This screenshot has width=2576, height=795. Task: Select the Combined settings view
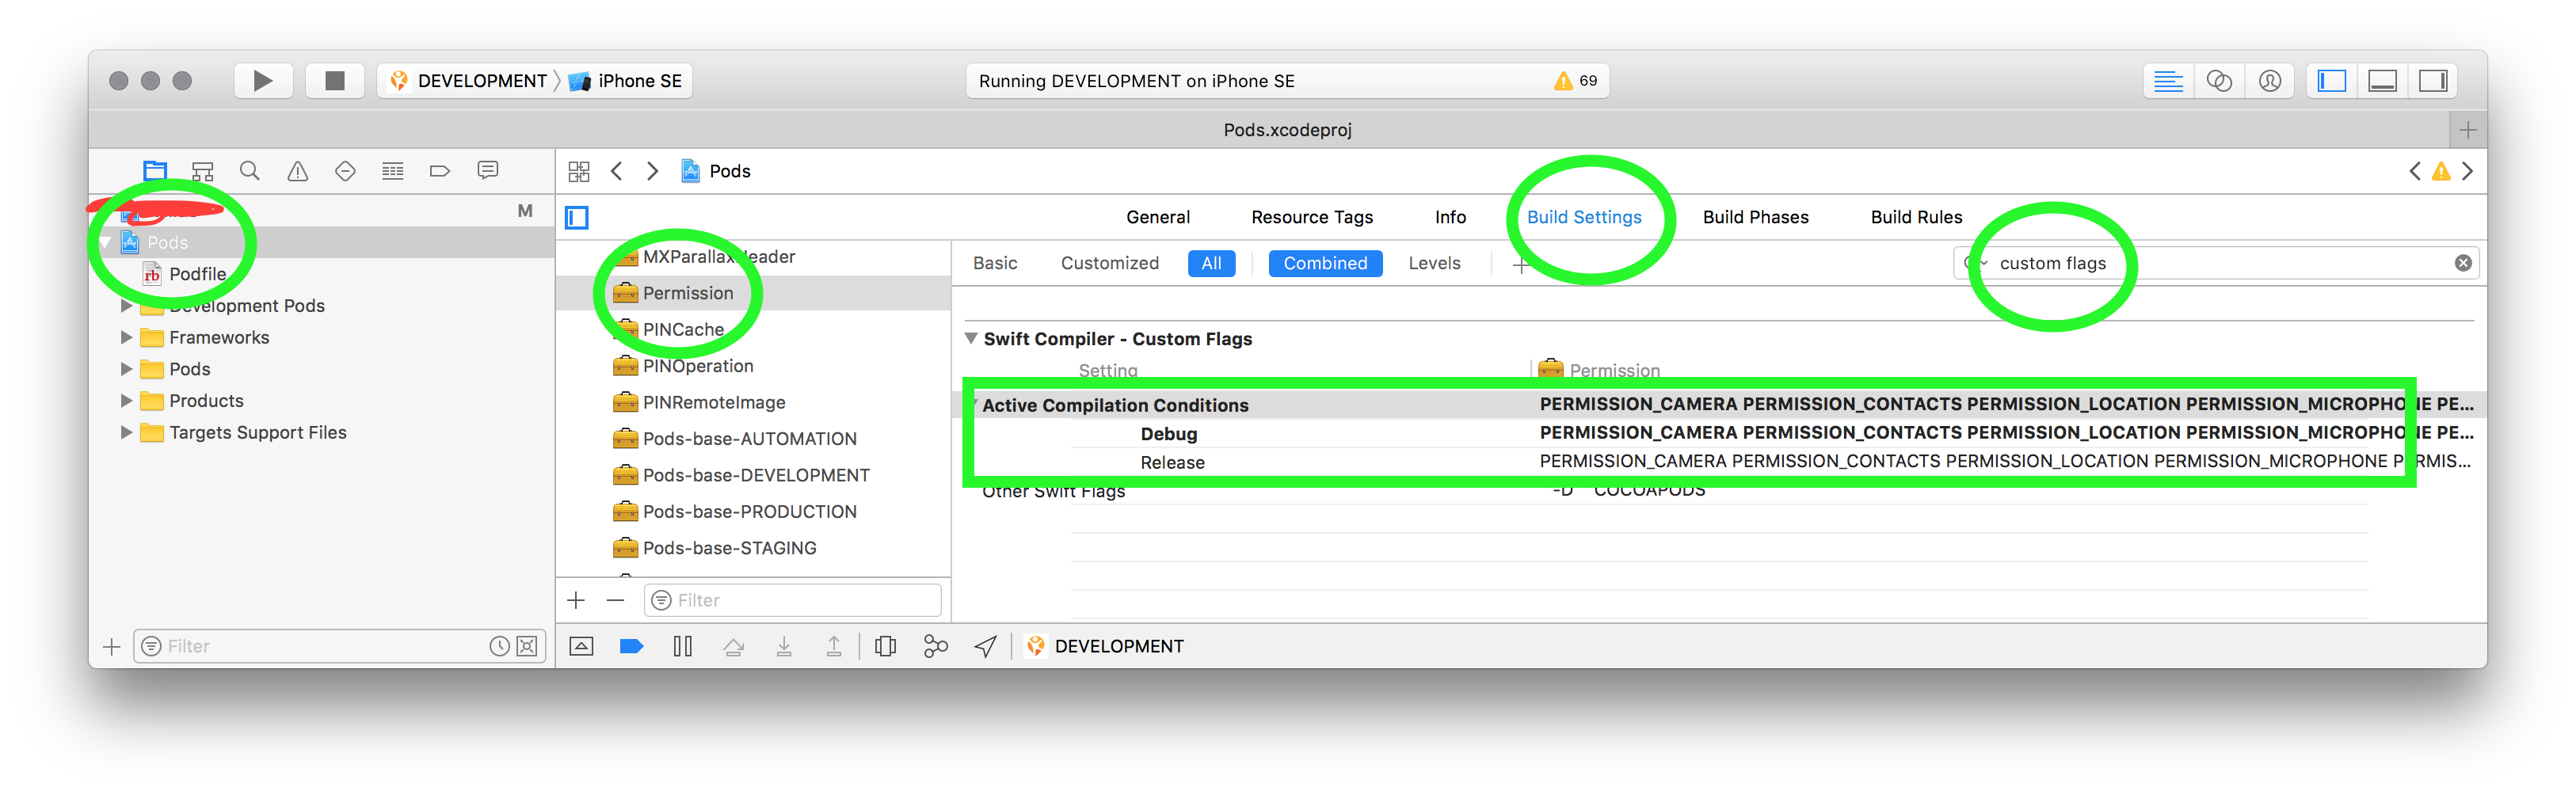tap(1325, 263)
